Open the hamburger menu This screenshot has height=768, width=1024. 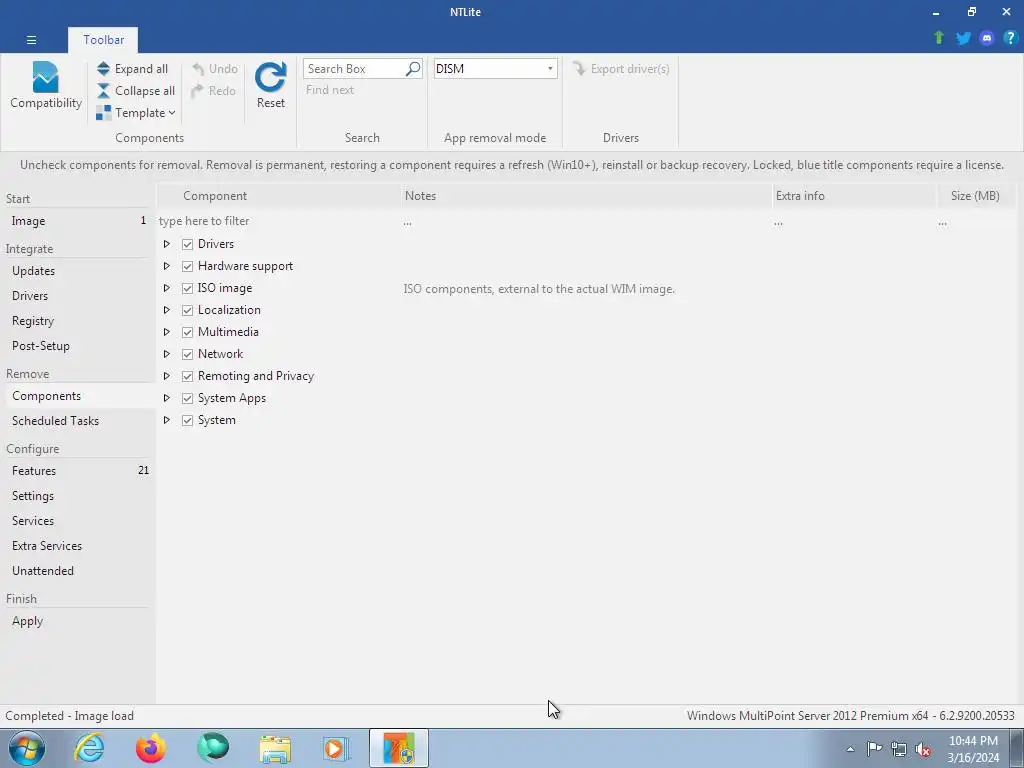(x=31, y=40)
